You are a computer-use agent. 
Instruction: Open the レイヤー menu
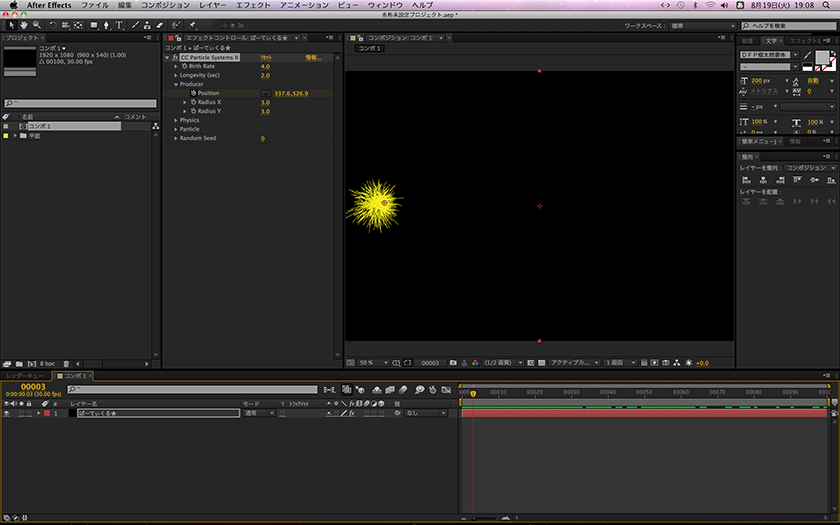point(213,5)
